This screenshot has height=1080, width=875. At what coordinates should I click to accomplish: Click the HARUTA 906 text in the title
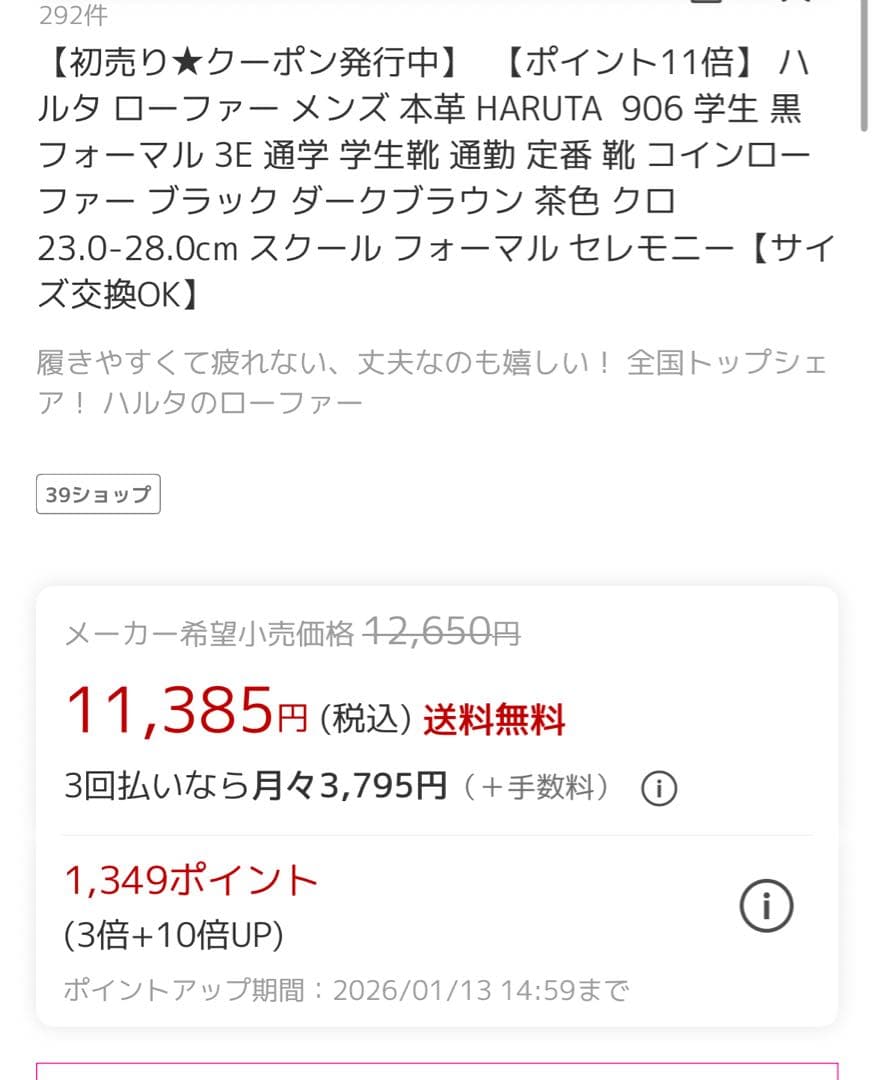pyautogui.click(x=569, y=109)
